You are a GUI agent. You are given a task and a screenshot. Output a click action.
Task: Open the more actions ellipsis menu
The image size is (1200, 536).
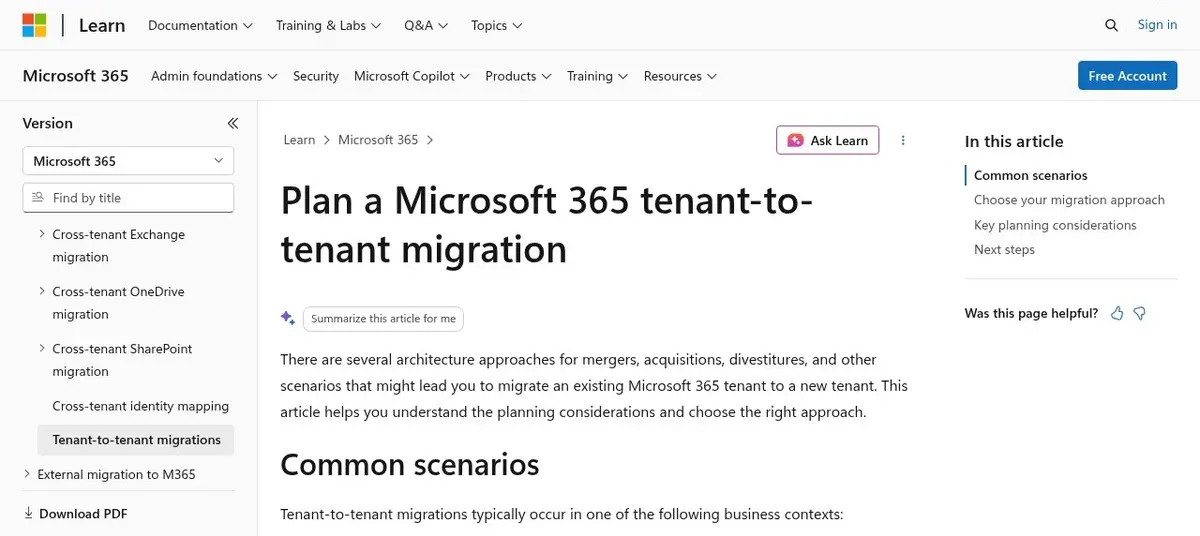[903, 140]
